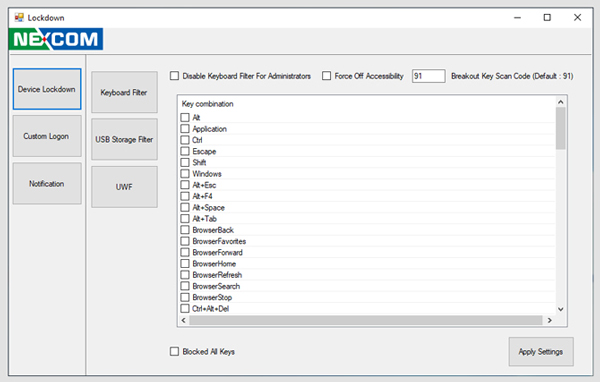Image resolution: width=600 pixels, height=382 pixels.
Task: Click the list's scroll up arrow
Action: coord(561,102)
